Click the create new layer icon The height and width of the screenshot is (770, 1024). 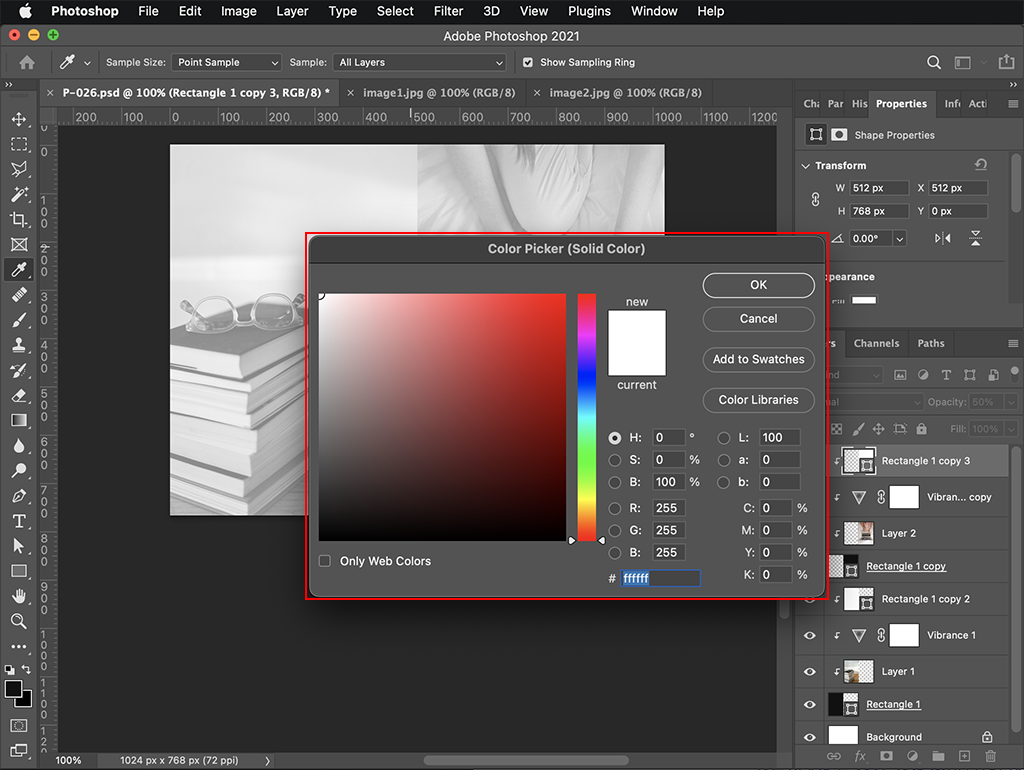coord(964,756)
